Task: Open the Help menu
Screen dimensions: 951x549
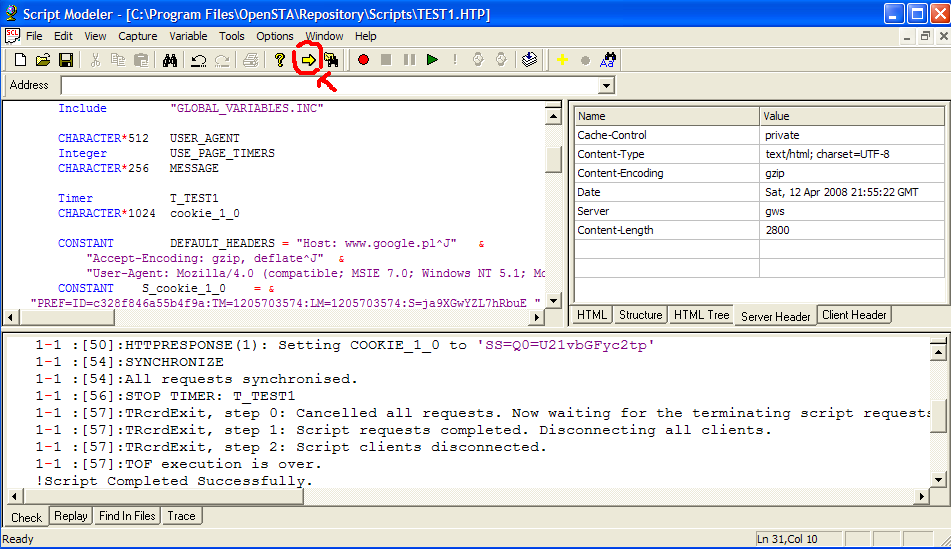Action: tap(366, 36)
